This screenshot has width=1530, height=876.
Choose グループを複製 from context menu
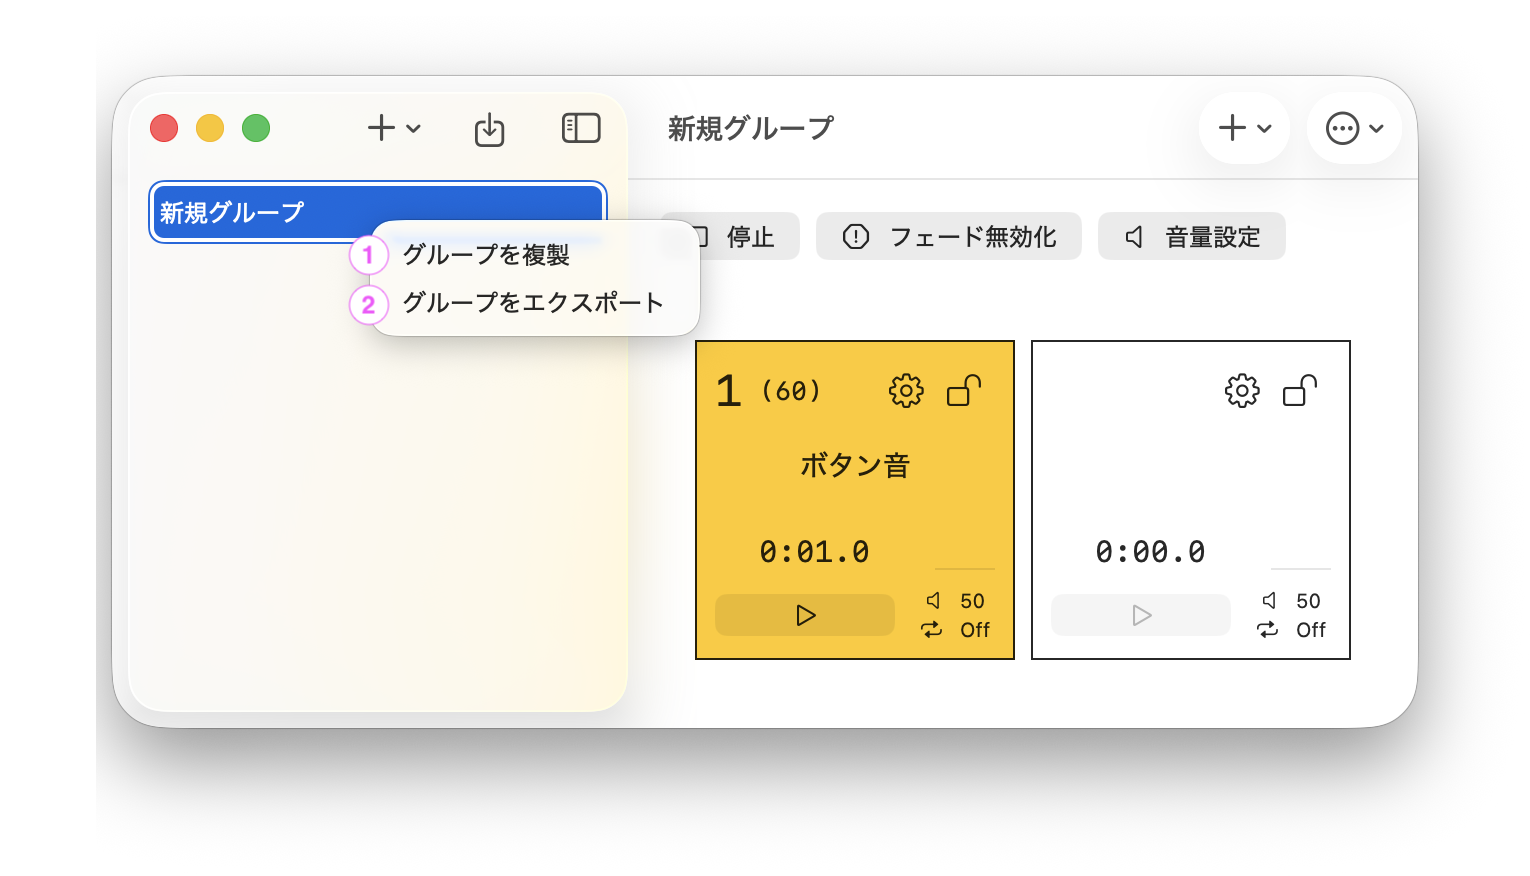485,255
